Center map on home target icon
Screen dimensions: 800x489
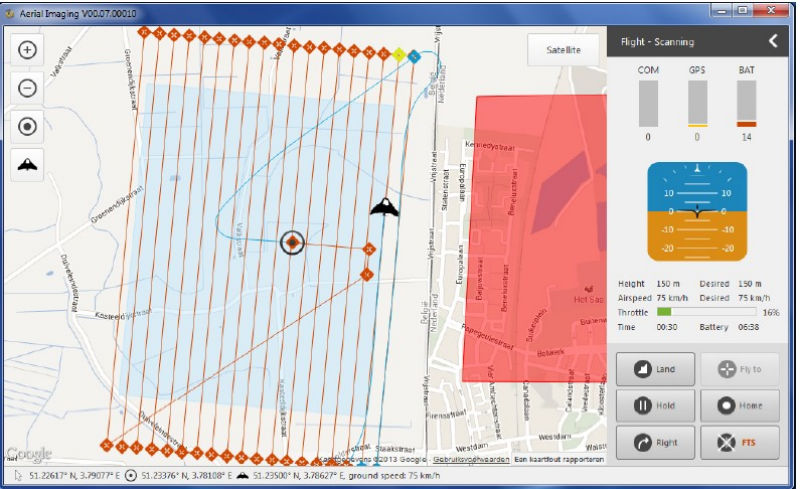coord(27,126)
